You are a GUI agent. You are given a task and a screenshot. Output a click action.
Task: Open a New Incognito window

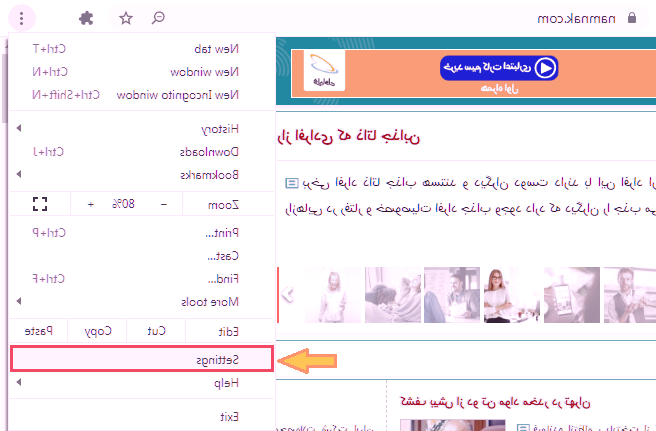tap(141, 95)
